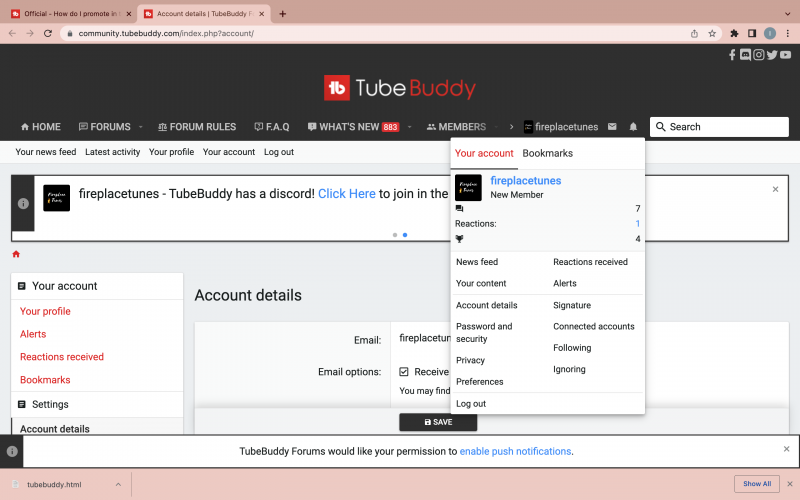This screenshot has height=500, width=800.
Task: Bookmark this page with the star icon
Action: pyautogui.click(x=712, y=33)
